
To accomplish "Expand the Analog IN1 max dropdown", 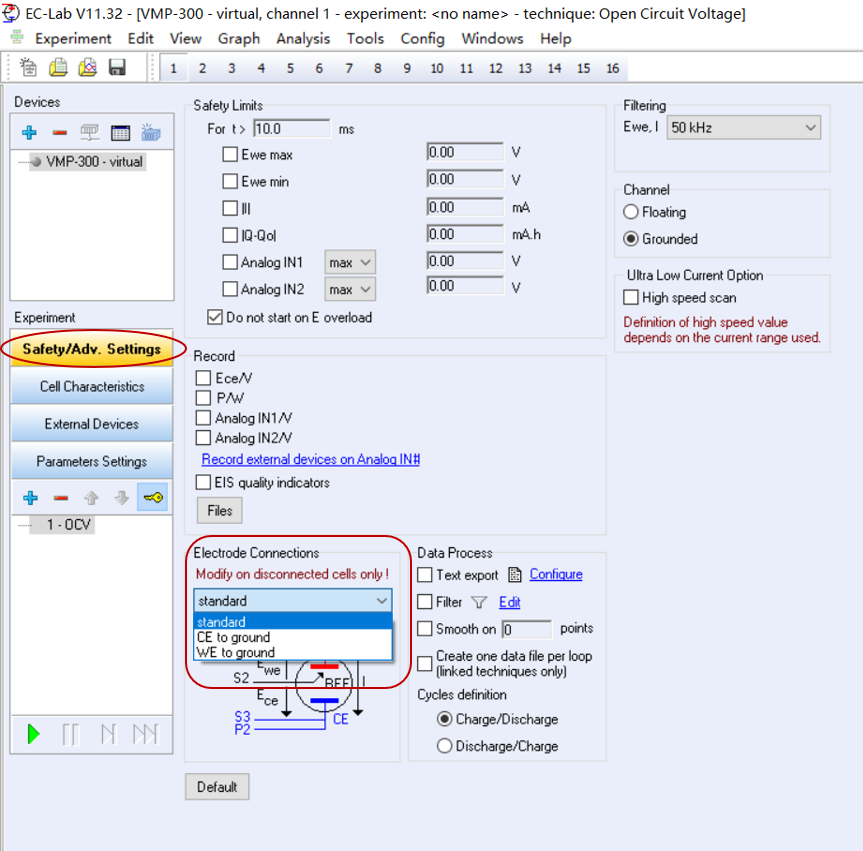I will pyautogui.click(x=350, y=262).
